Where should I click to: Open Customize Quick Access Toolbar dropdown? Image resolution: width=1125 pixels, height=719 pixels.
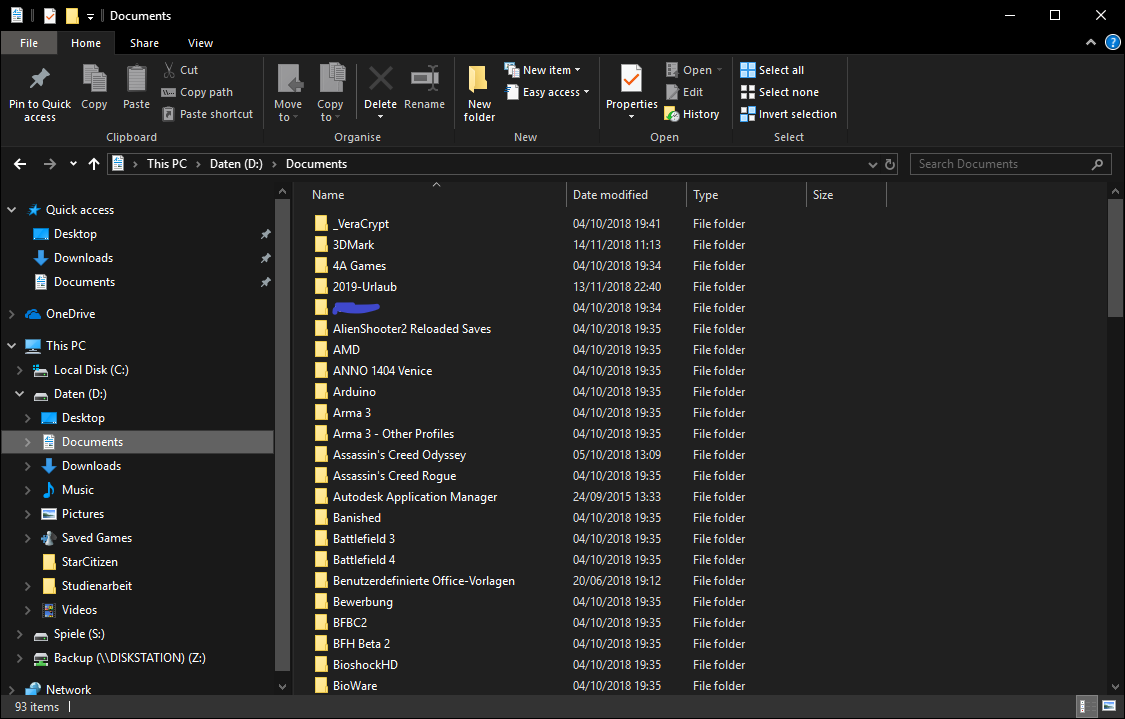click(90, 17)
